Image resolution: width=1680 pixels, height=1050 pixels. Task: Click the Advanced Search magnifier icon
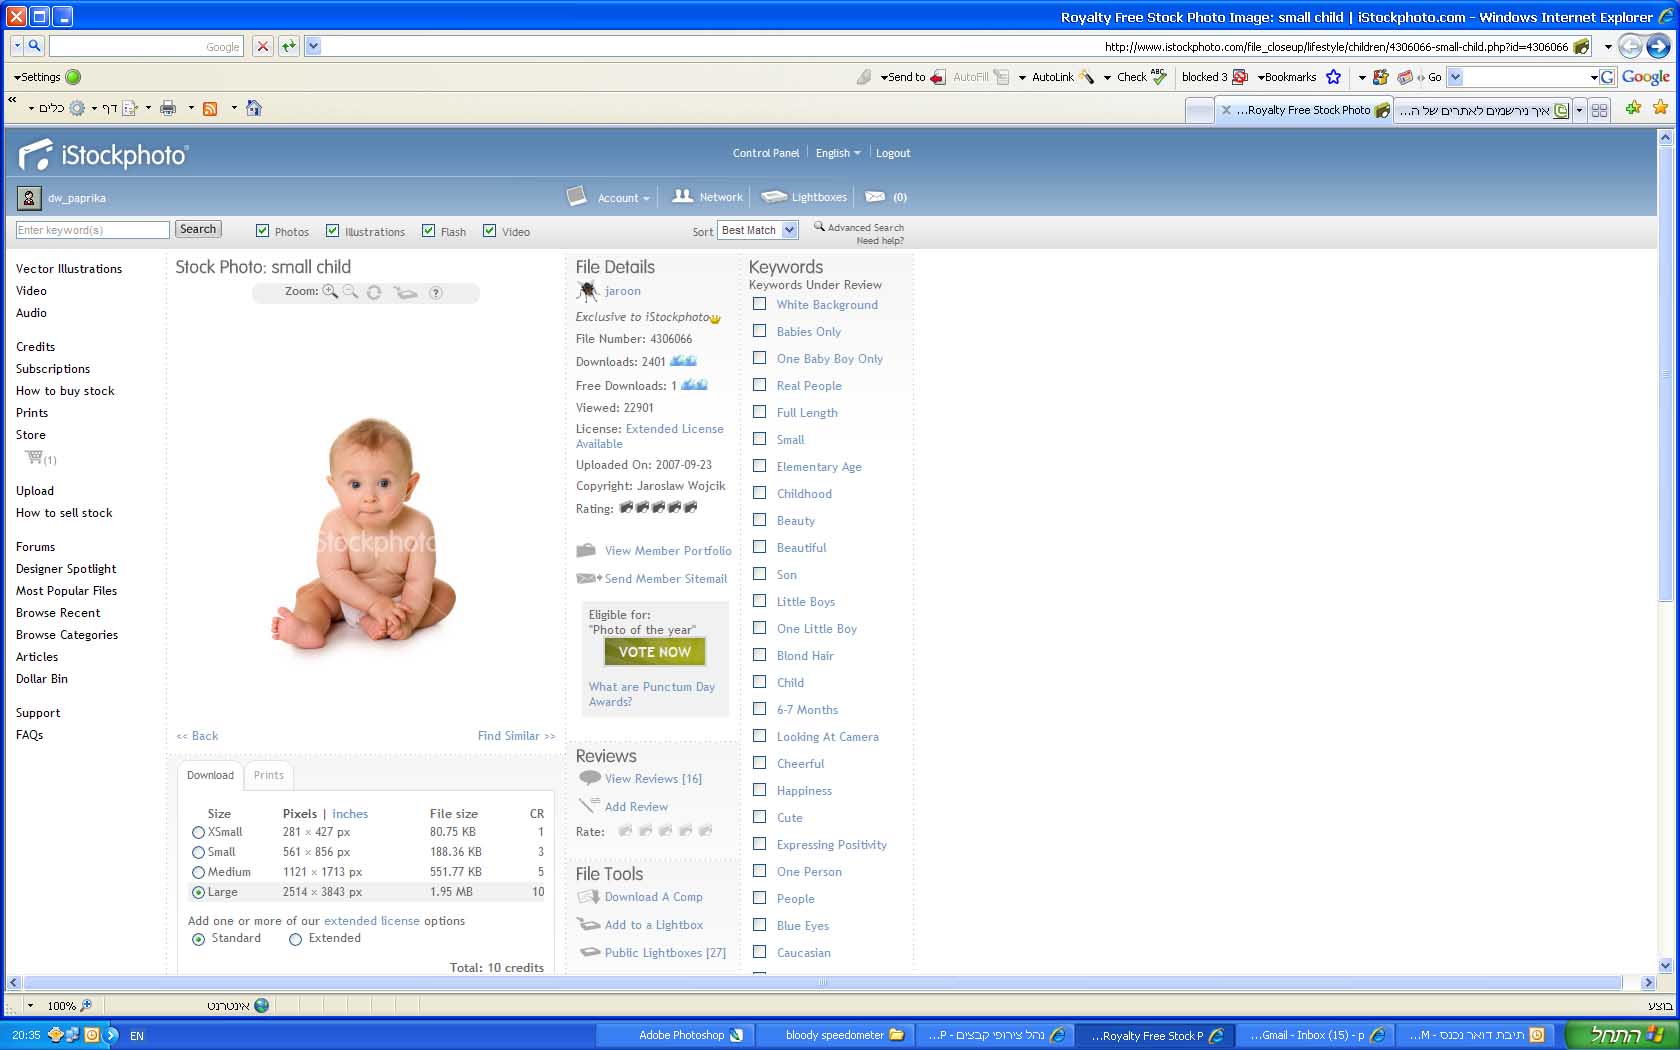[x=819, y=226]
